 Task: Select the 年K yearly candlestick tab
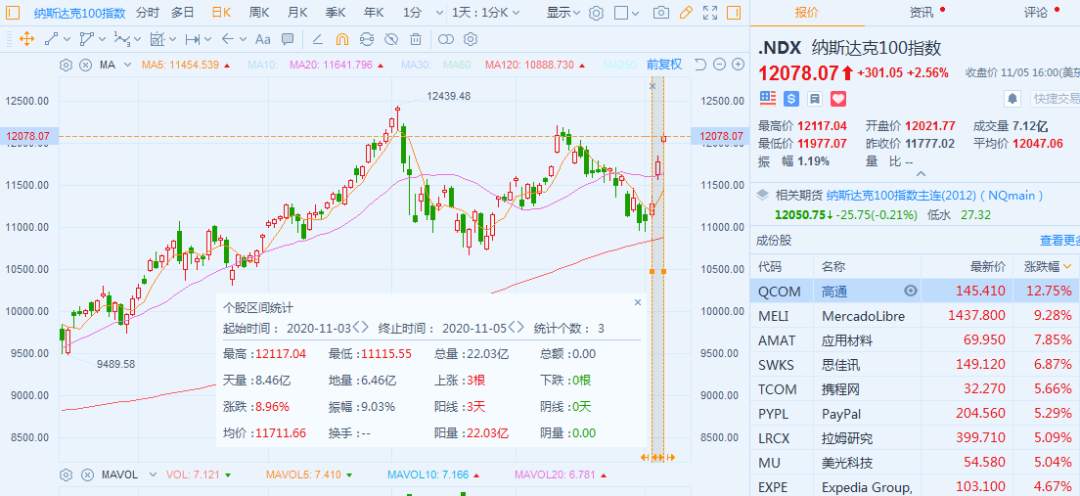click(x=374, y=12)
